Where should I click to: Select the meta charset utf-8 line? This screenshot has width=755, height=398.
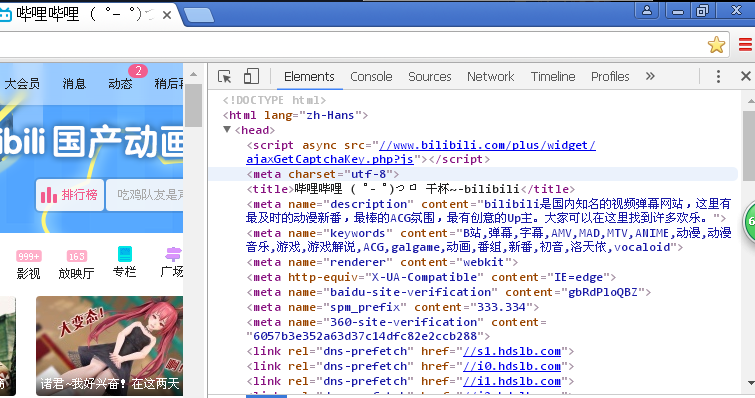[x=473, y=174]
